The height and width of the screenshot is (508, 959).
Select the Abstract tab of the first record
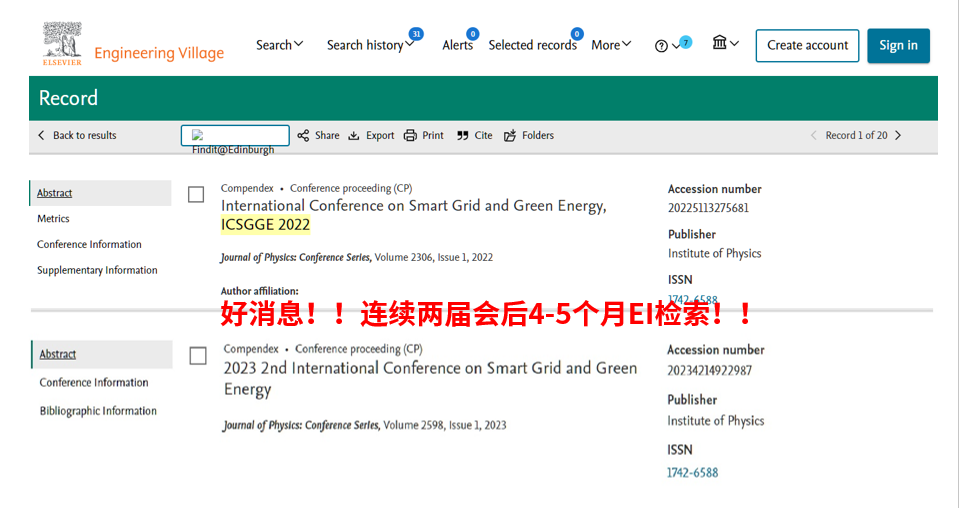[x=100, y=193]
